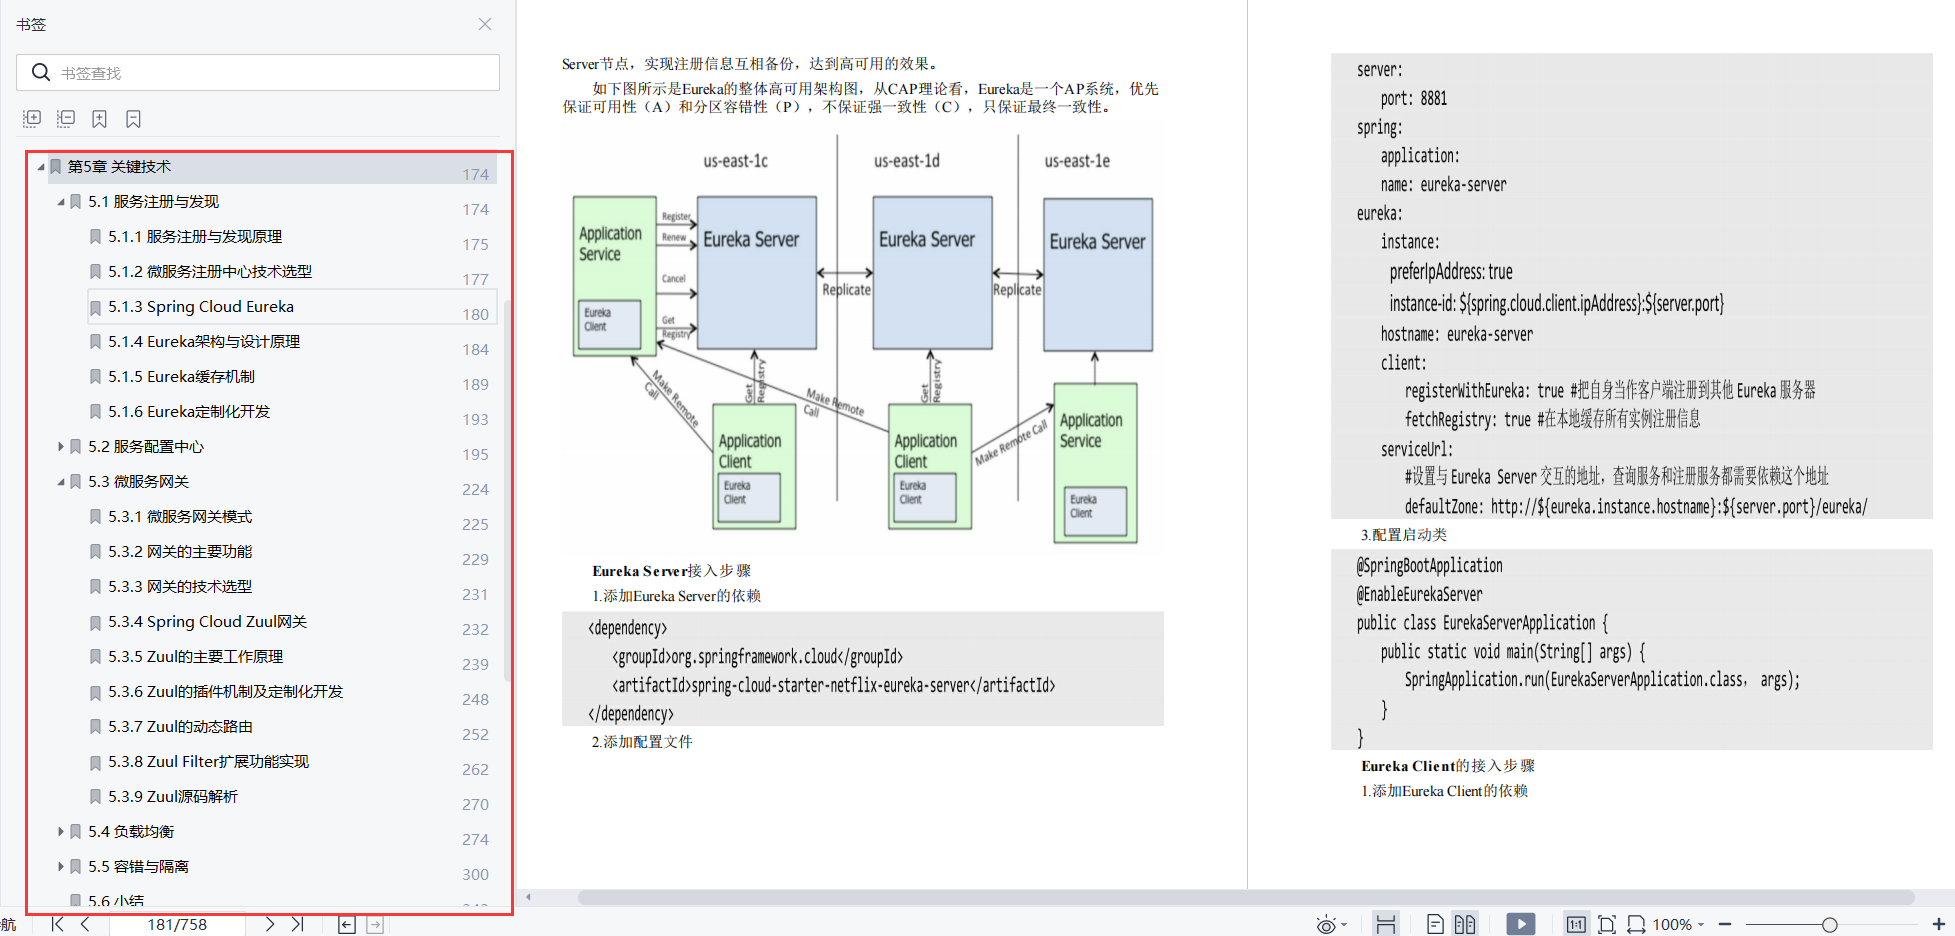Click the add bookmark icon
The image size is (1955, 936).
pyautogui.click(x=99, y=119)
